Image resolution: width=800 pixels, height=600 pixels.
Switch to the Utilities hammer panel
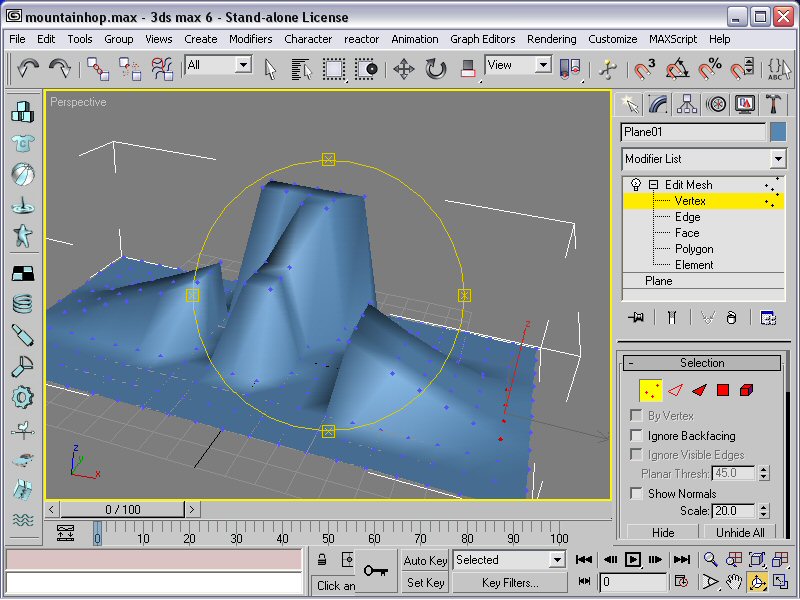[773, 104]
